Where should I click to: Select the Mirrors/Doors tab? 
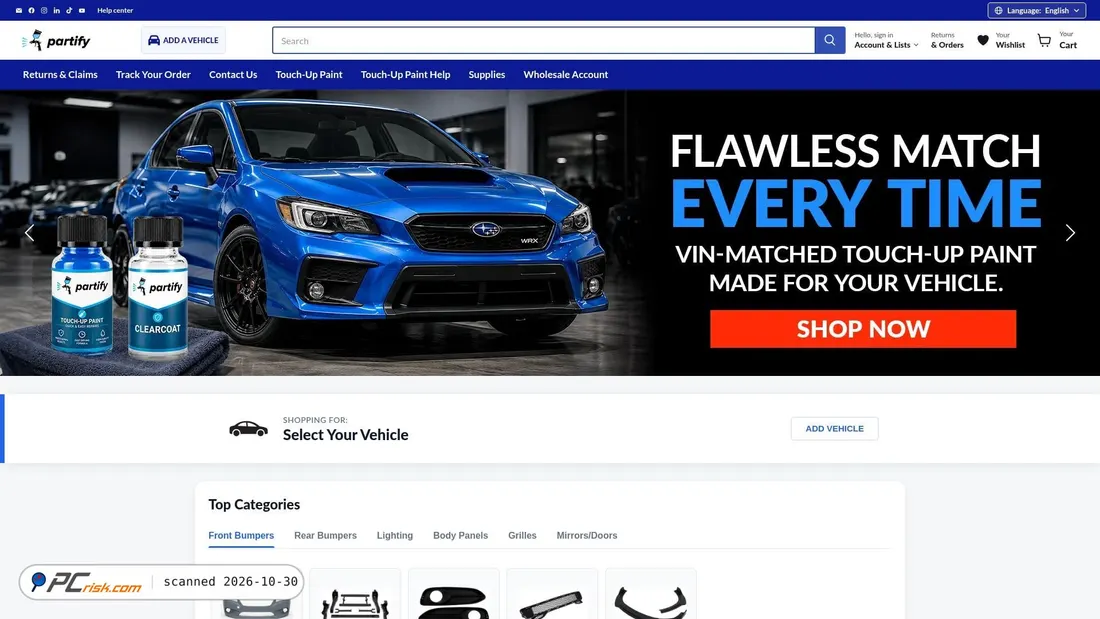coord(586,535)
